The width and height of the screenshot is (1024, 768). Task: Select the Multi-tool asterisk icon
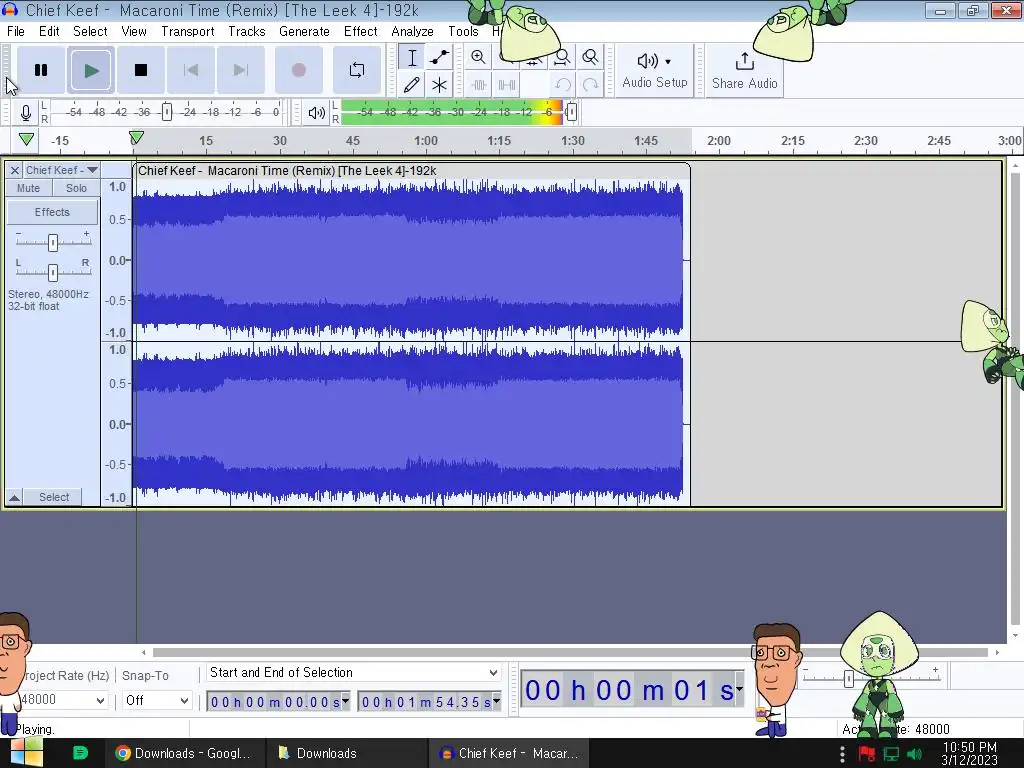440,85
